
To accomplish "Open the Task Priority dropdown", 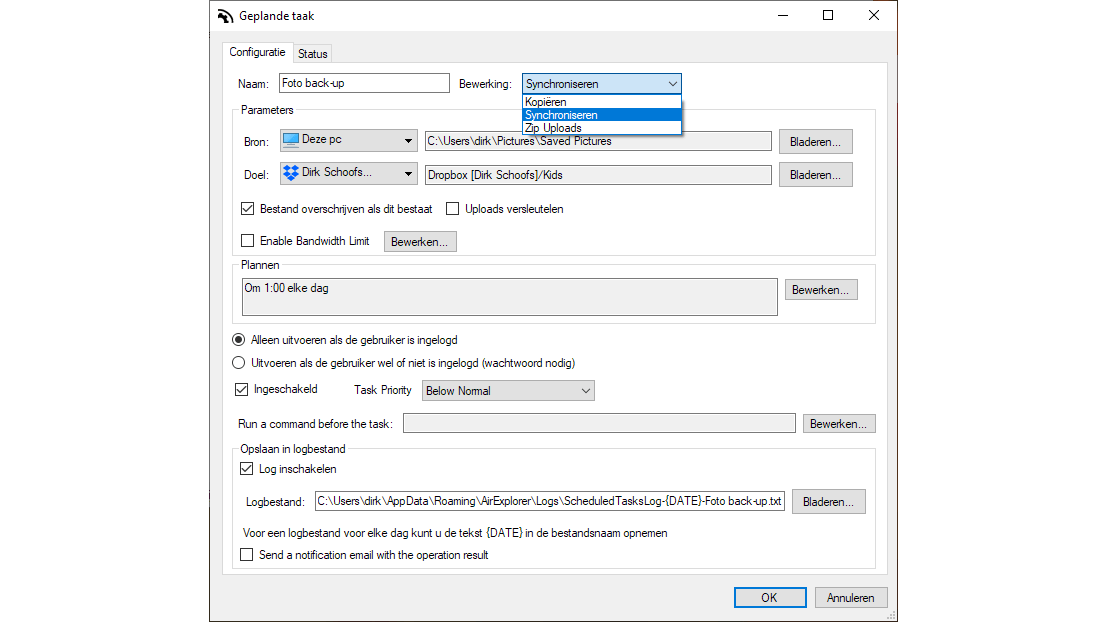I will (508, 391).
